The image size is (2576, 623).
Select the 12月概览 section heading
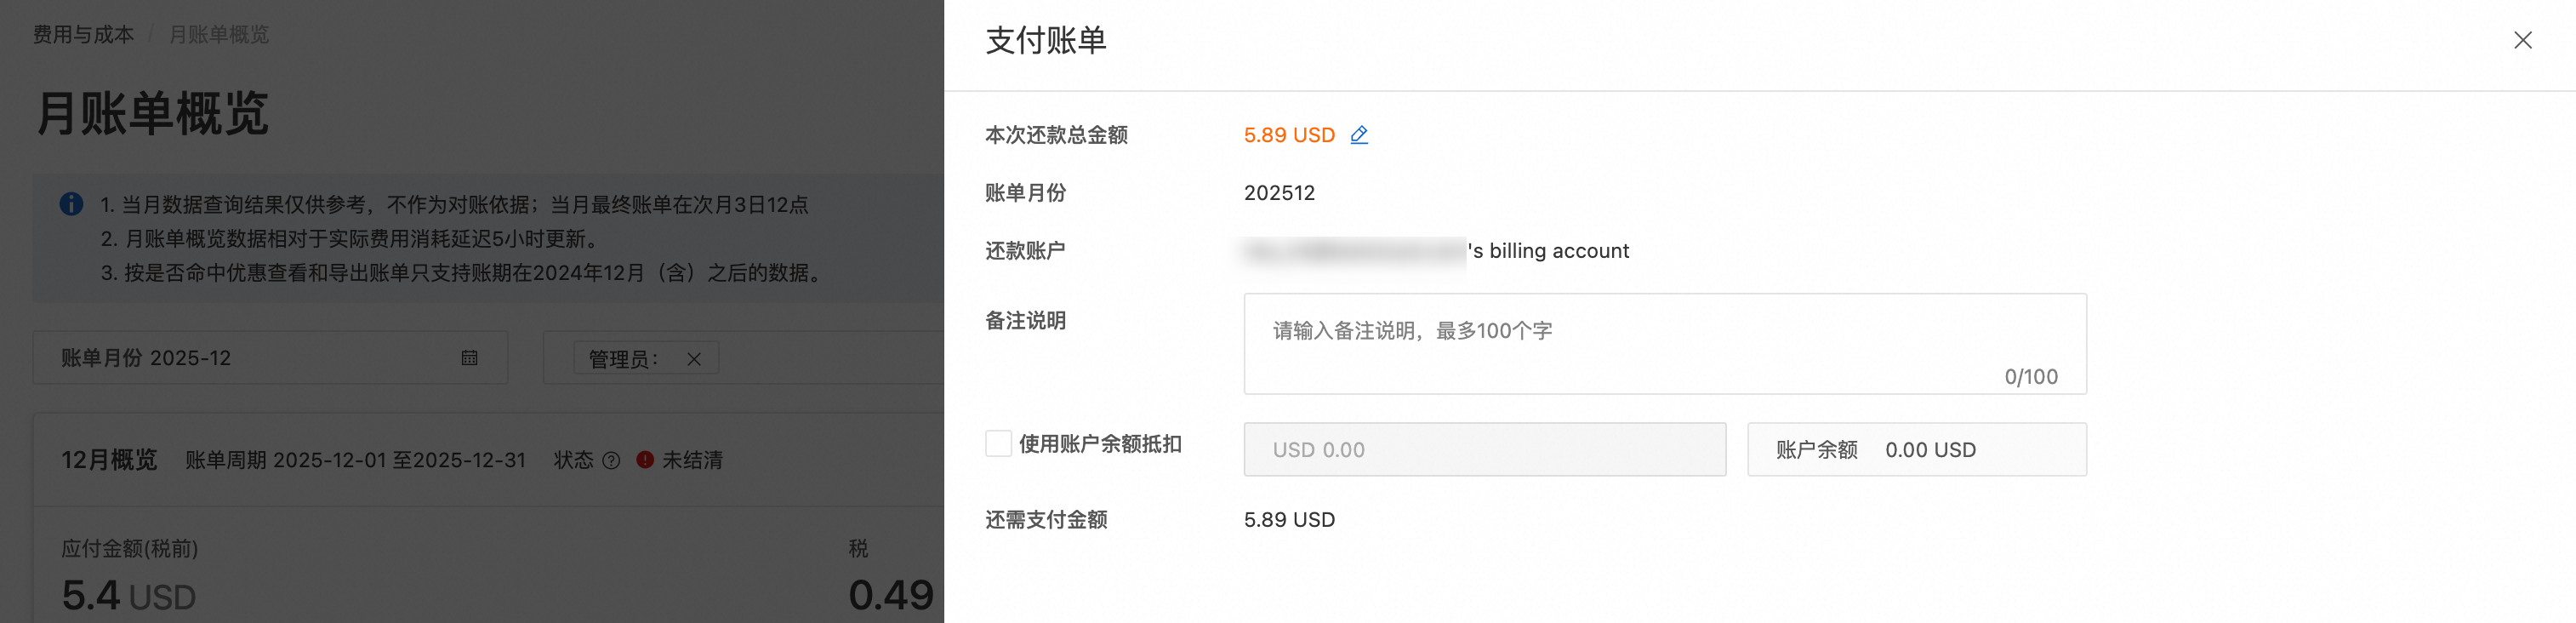[109, 460]
